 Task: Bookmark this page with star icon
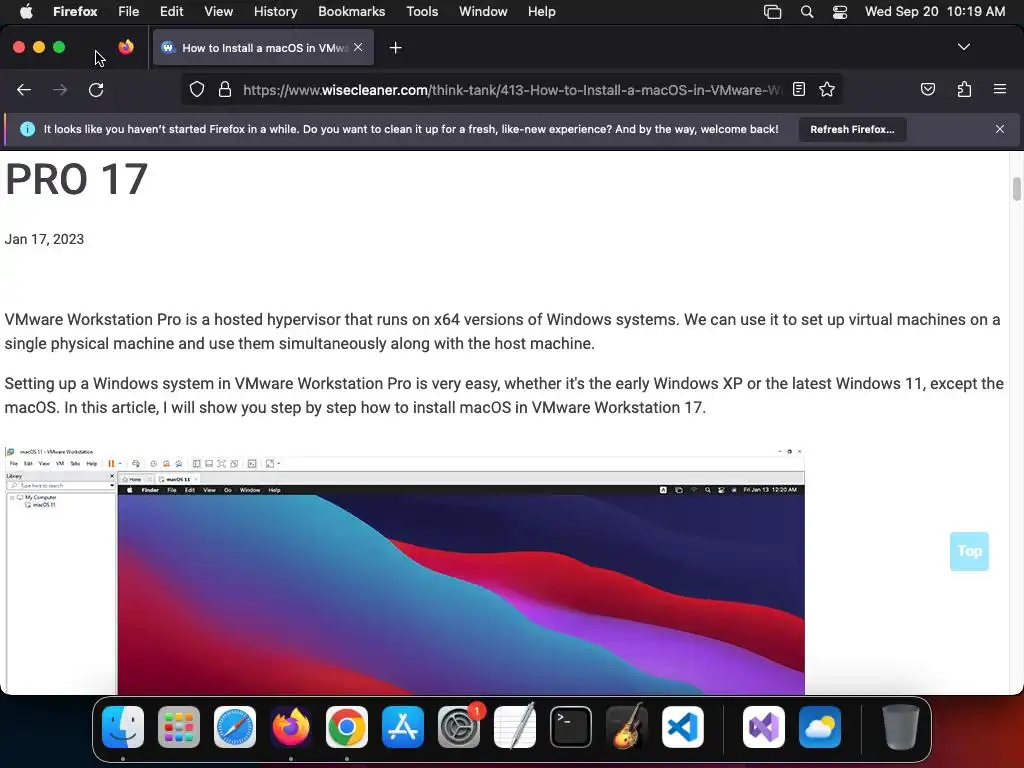click(827, 89)
